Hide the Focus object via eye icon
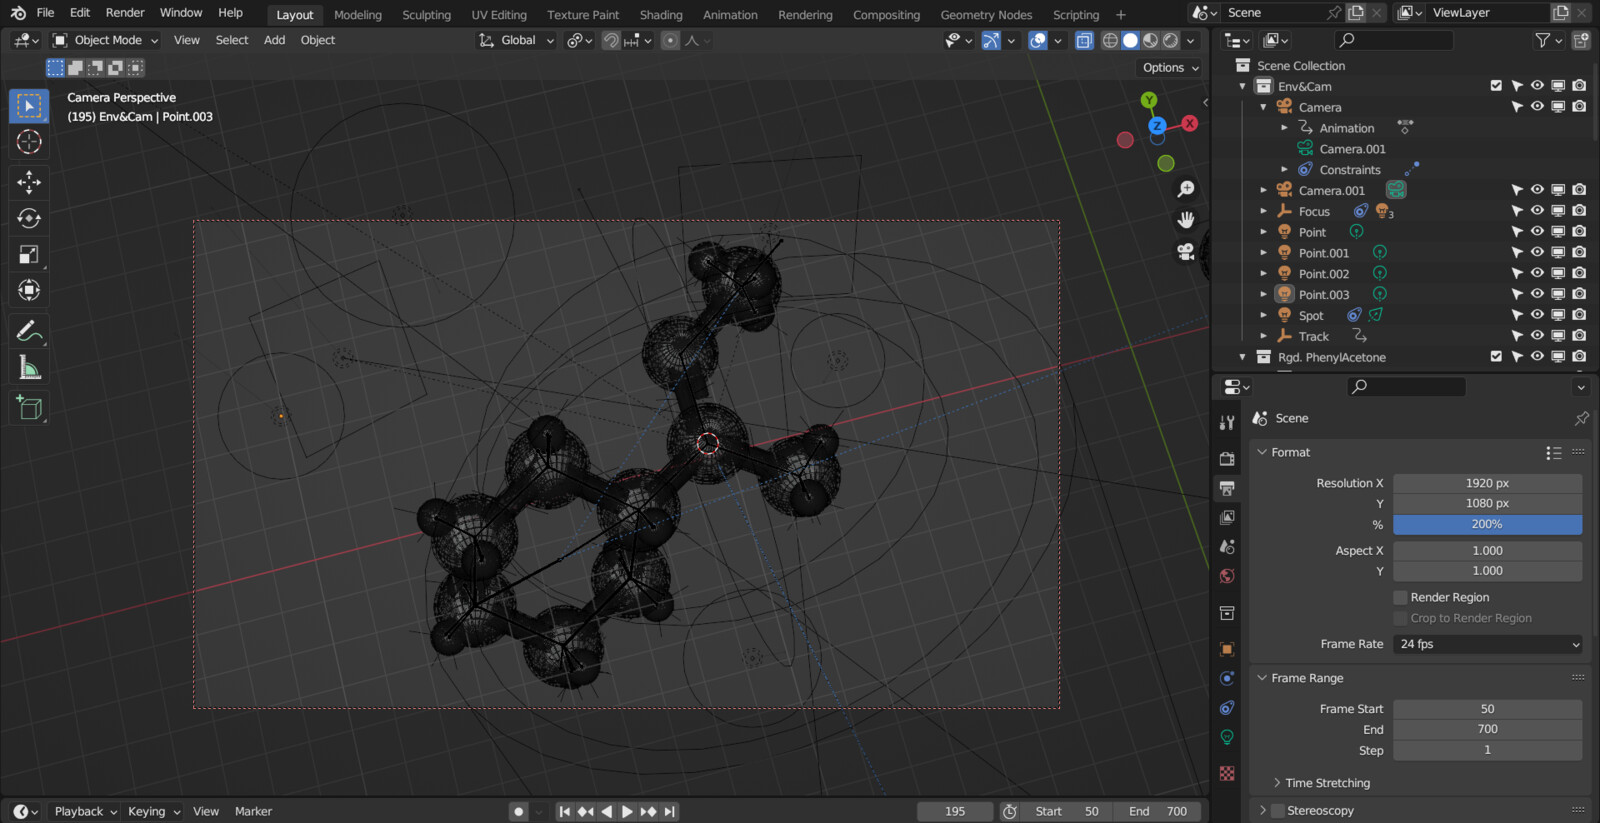 tap(1537, 211)
